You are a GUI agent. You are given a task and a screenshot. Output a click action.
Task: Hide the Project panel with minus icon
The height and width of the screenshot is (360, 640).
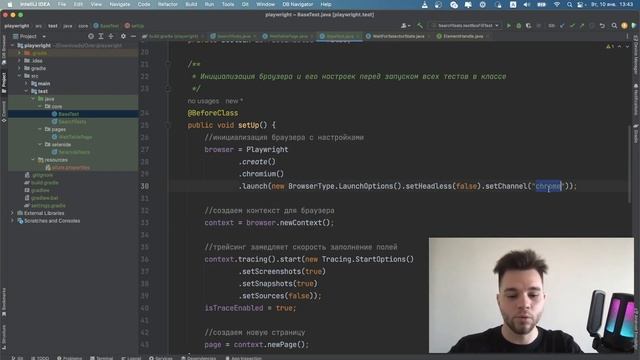133,36
